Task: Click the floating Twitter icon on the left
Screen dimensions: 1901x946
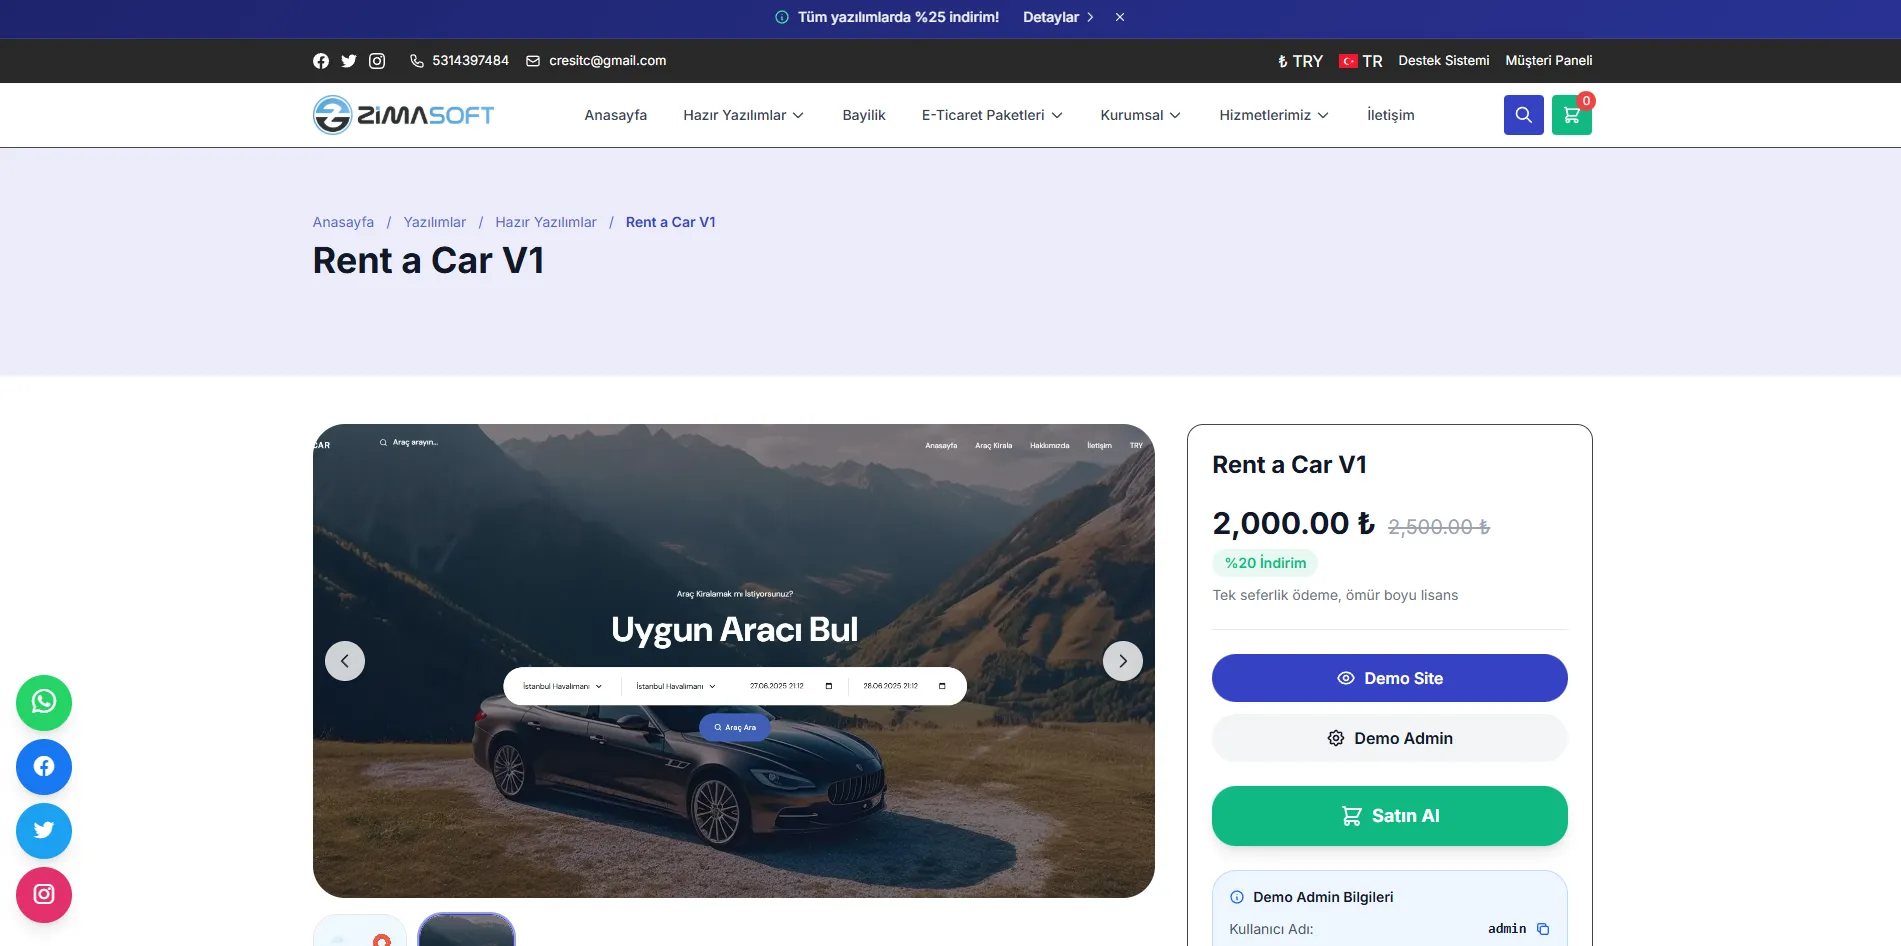Action: pos(44,830)
